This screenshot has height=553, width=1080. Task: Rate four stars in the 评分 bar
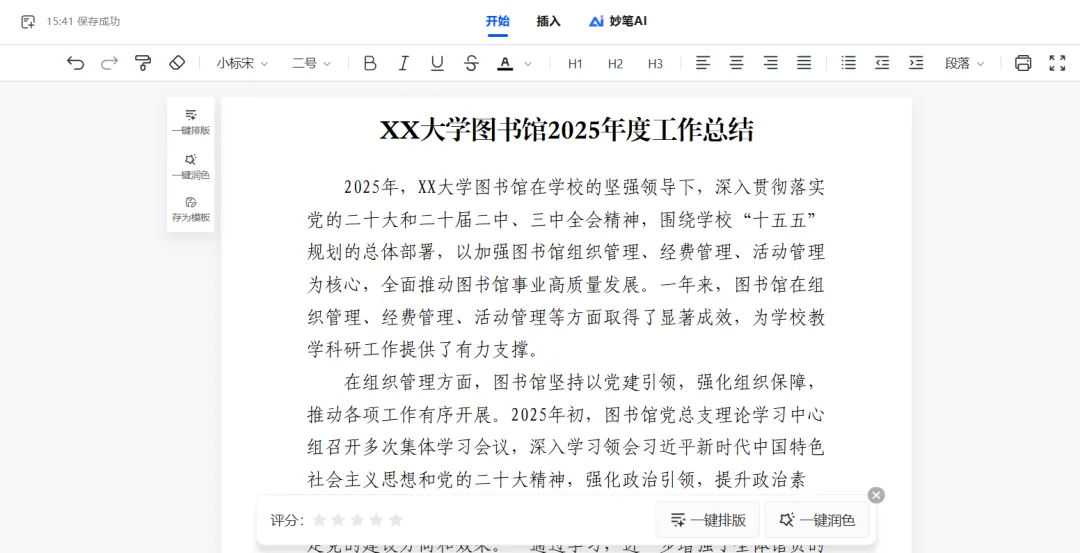click(377, 520)
